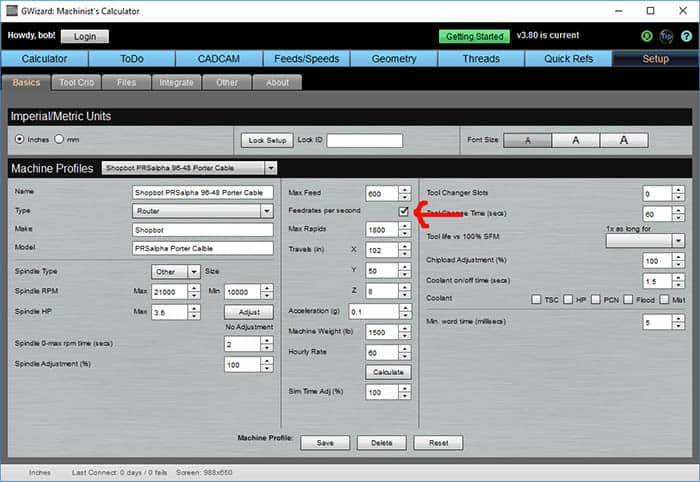The width and height of the screenshot is (700, 482).
Task: Click the Lock Setup button
Action: (x=267, y=140)
